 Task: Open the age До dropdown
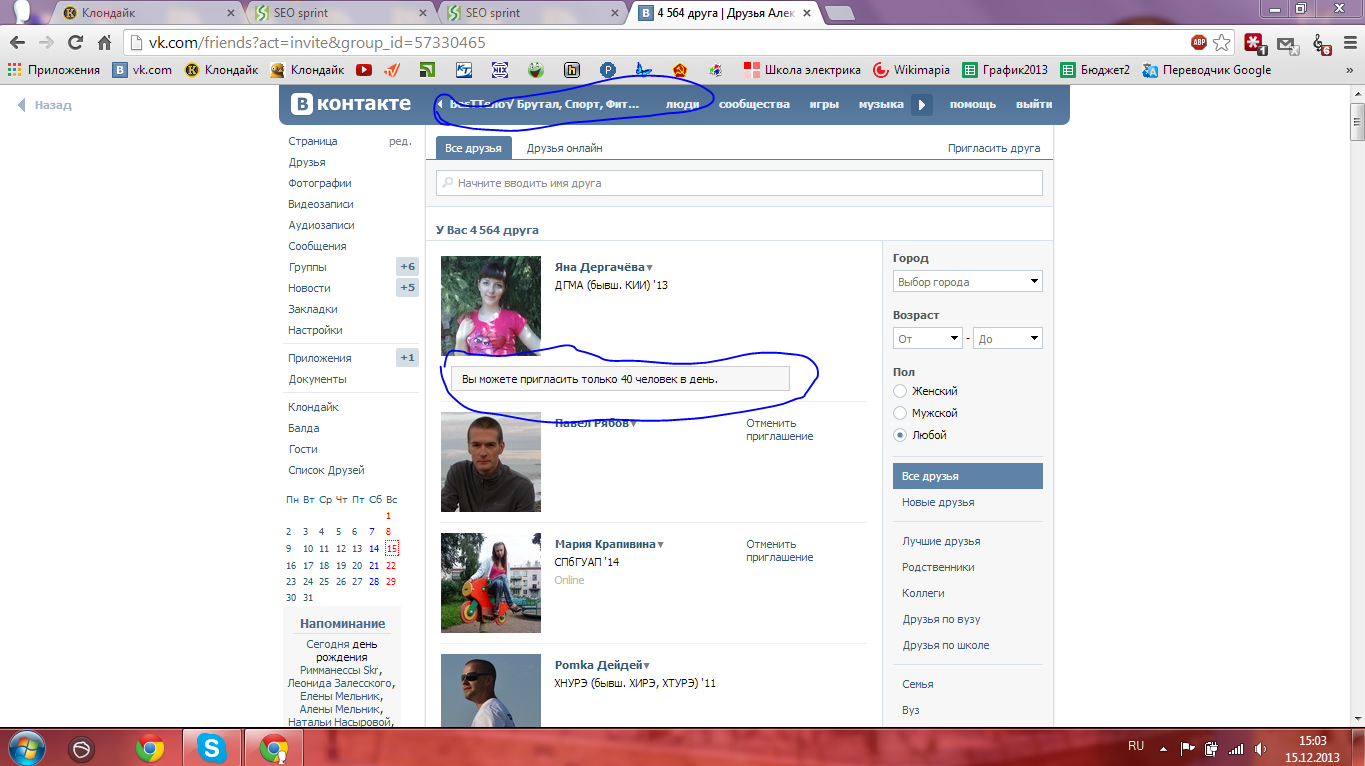click(x=1008, y=339)
